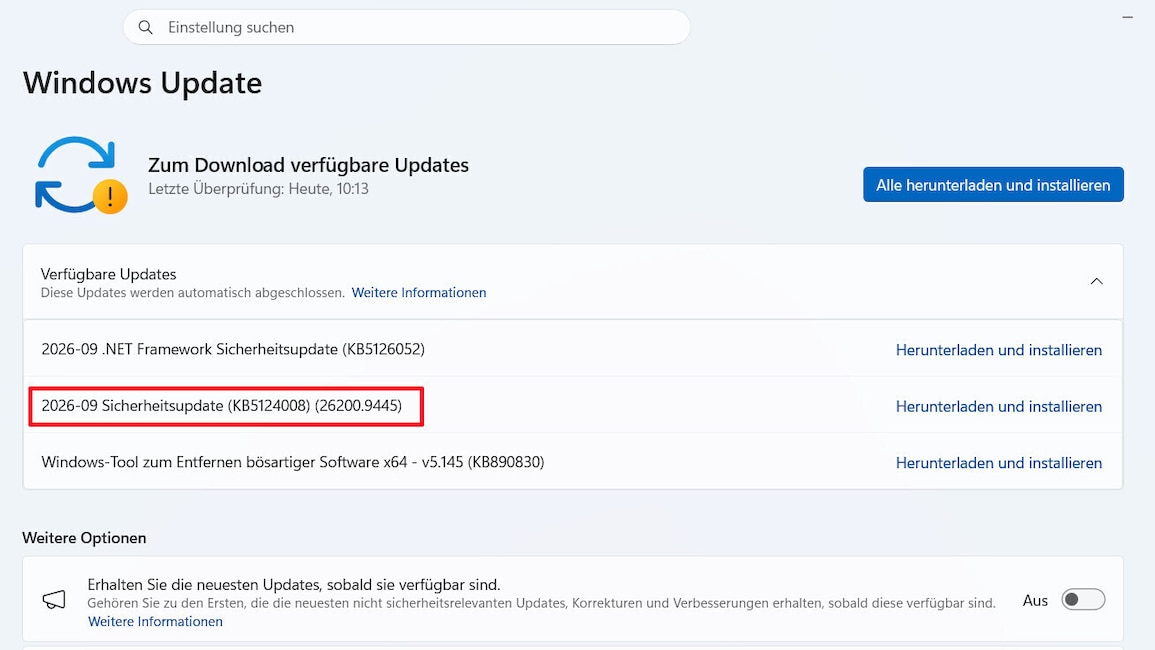Open Weitere Informationen link under Verfügbare Updates

[418, 293]
